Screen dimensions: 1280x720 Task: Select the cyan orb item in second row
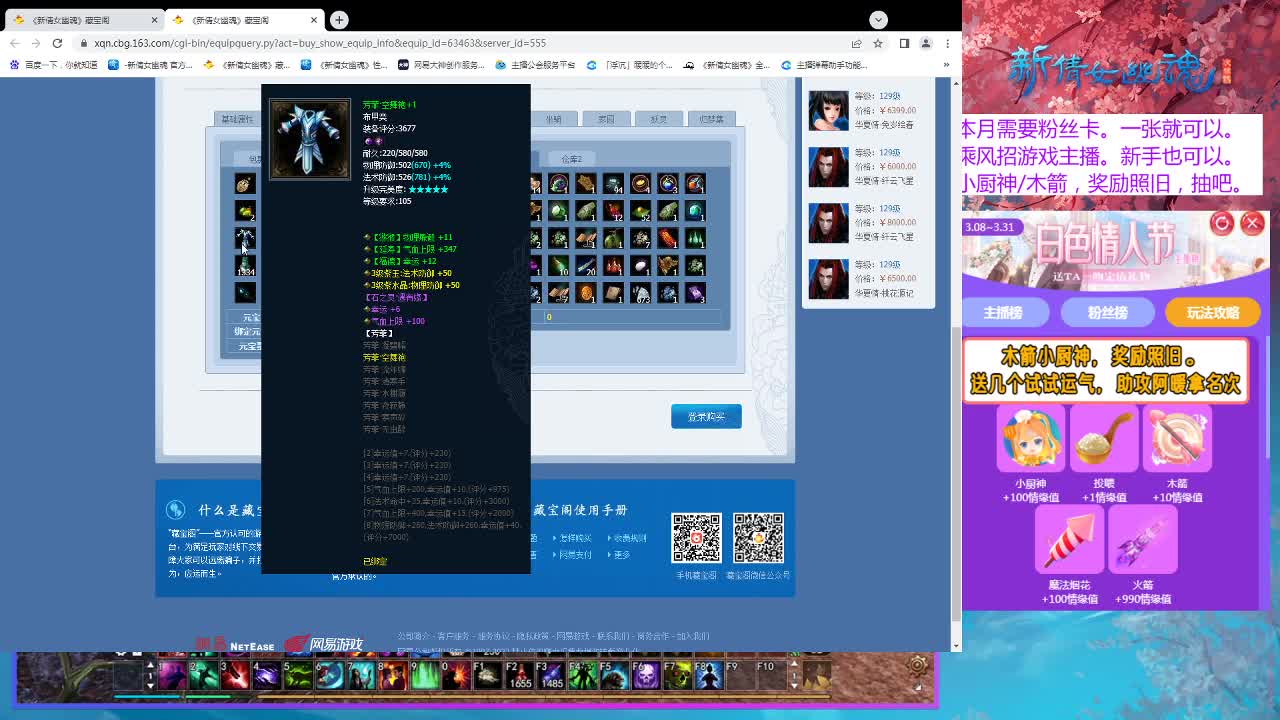tap(695, 211)
